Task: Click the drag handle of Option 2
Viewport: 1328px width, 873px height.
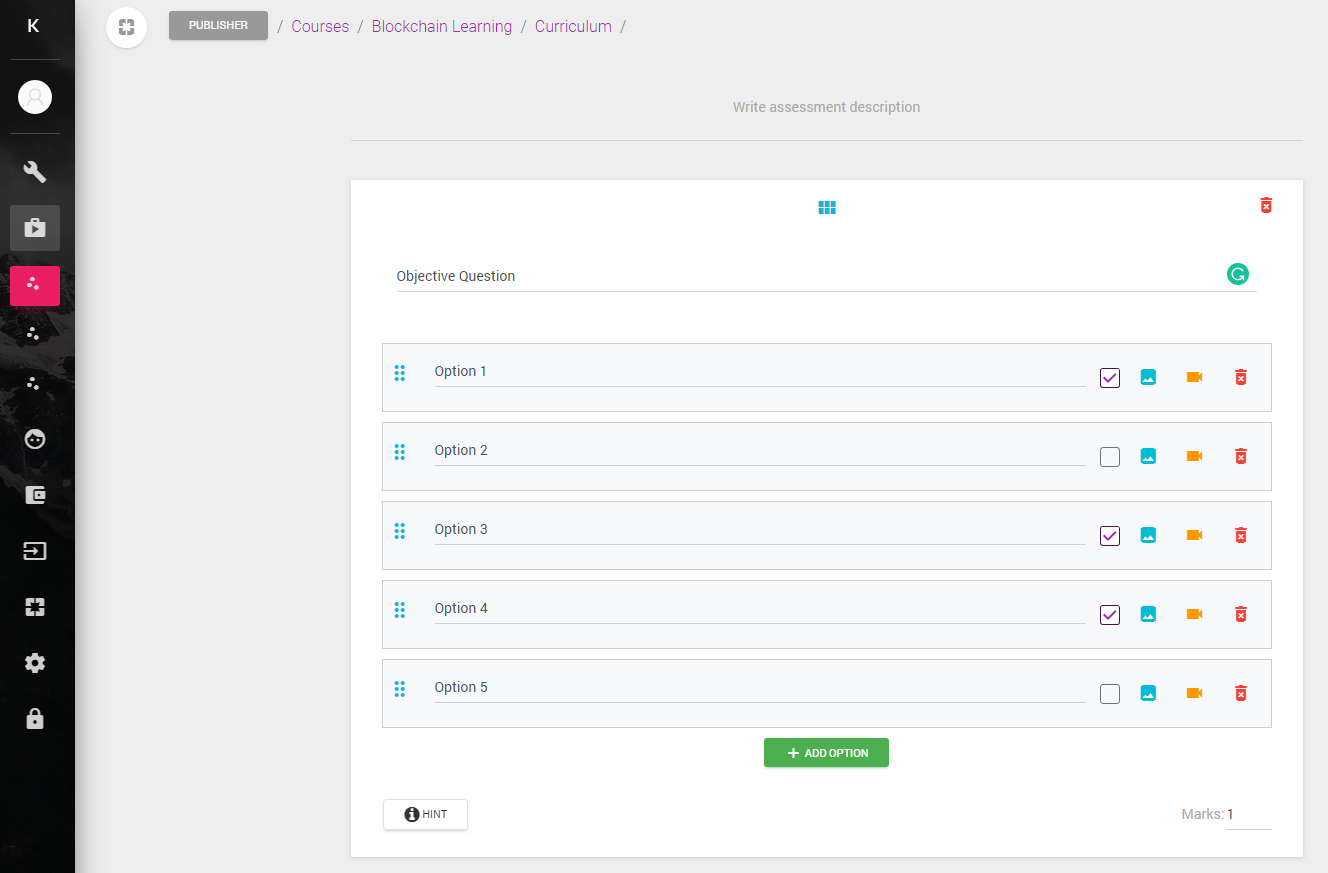Action: (400, 452)
